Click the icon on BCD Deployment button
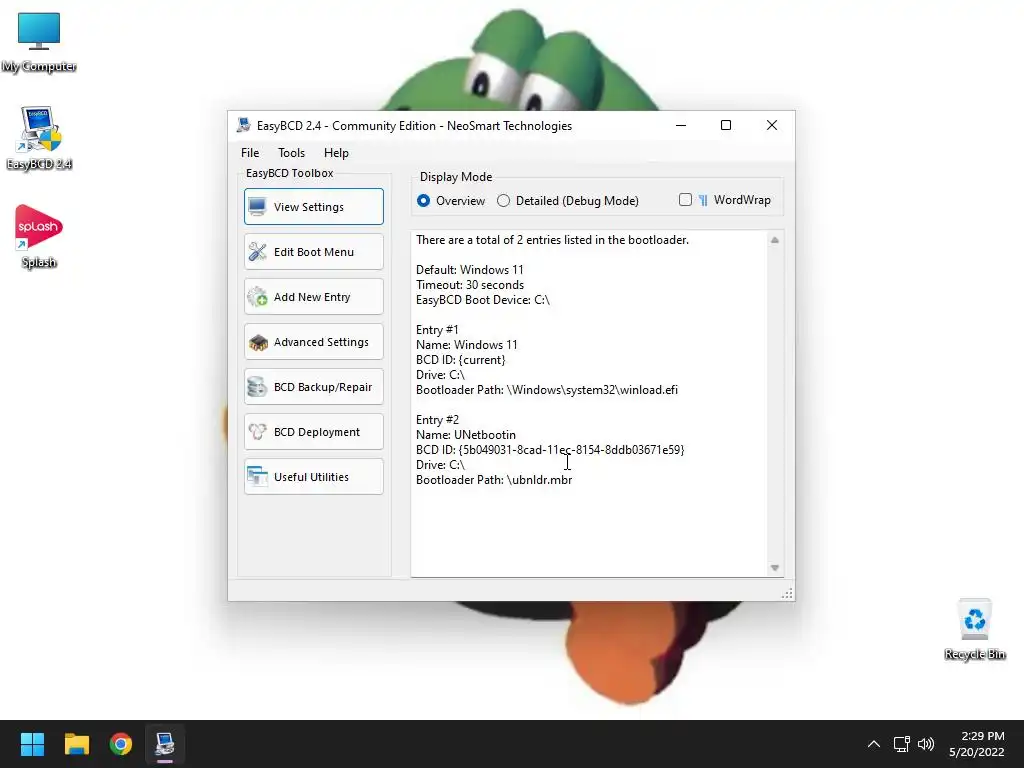The image size is (1024, 768). pos(257,432)
